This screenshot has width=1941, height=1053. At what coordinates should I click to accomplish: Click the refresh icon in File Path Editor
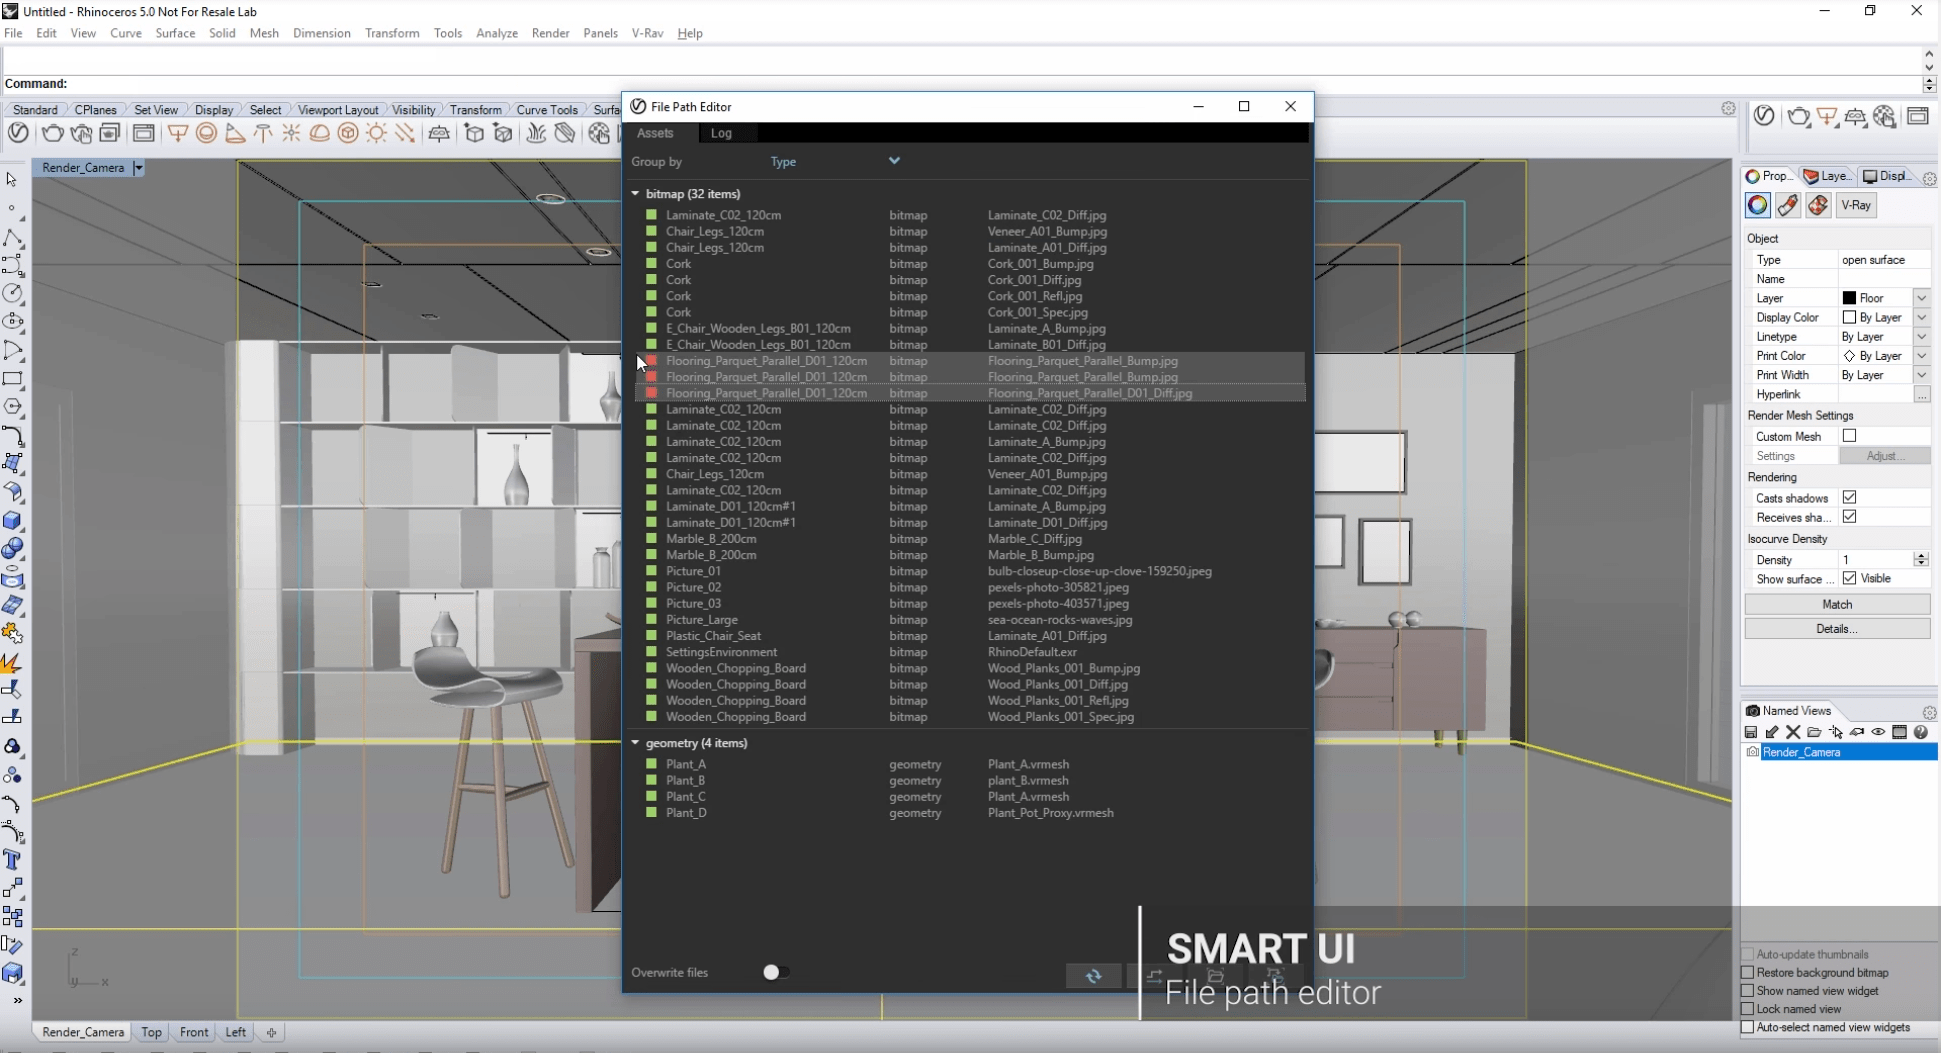(x=1093, y=975)
